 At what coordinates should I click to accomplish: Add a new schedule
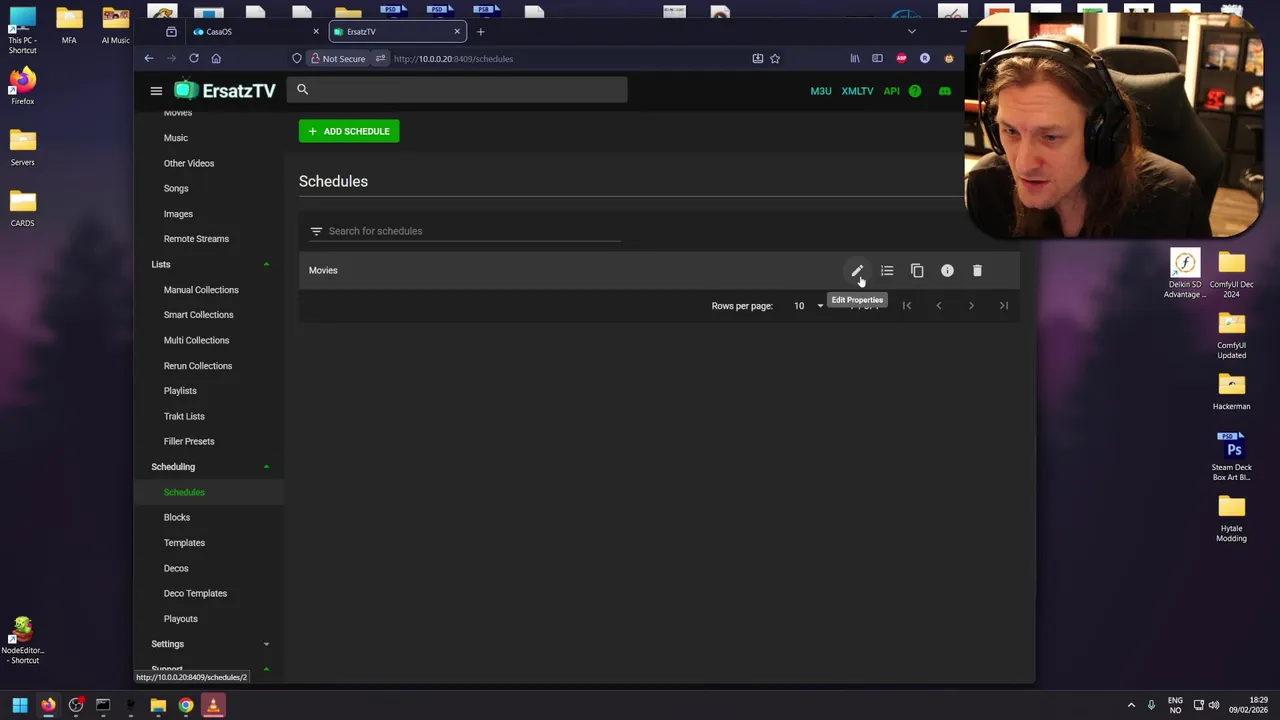[349, 131]
